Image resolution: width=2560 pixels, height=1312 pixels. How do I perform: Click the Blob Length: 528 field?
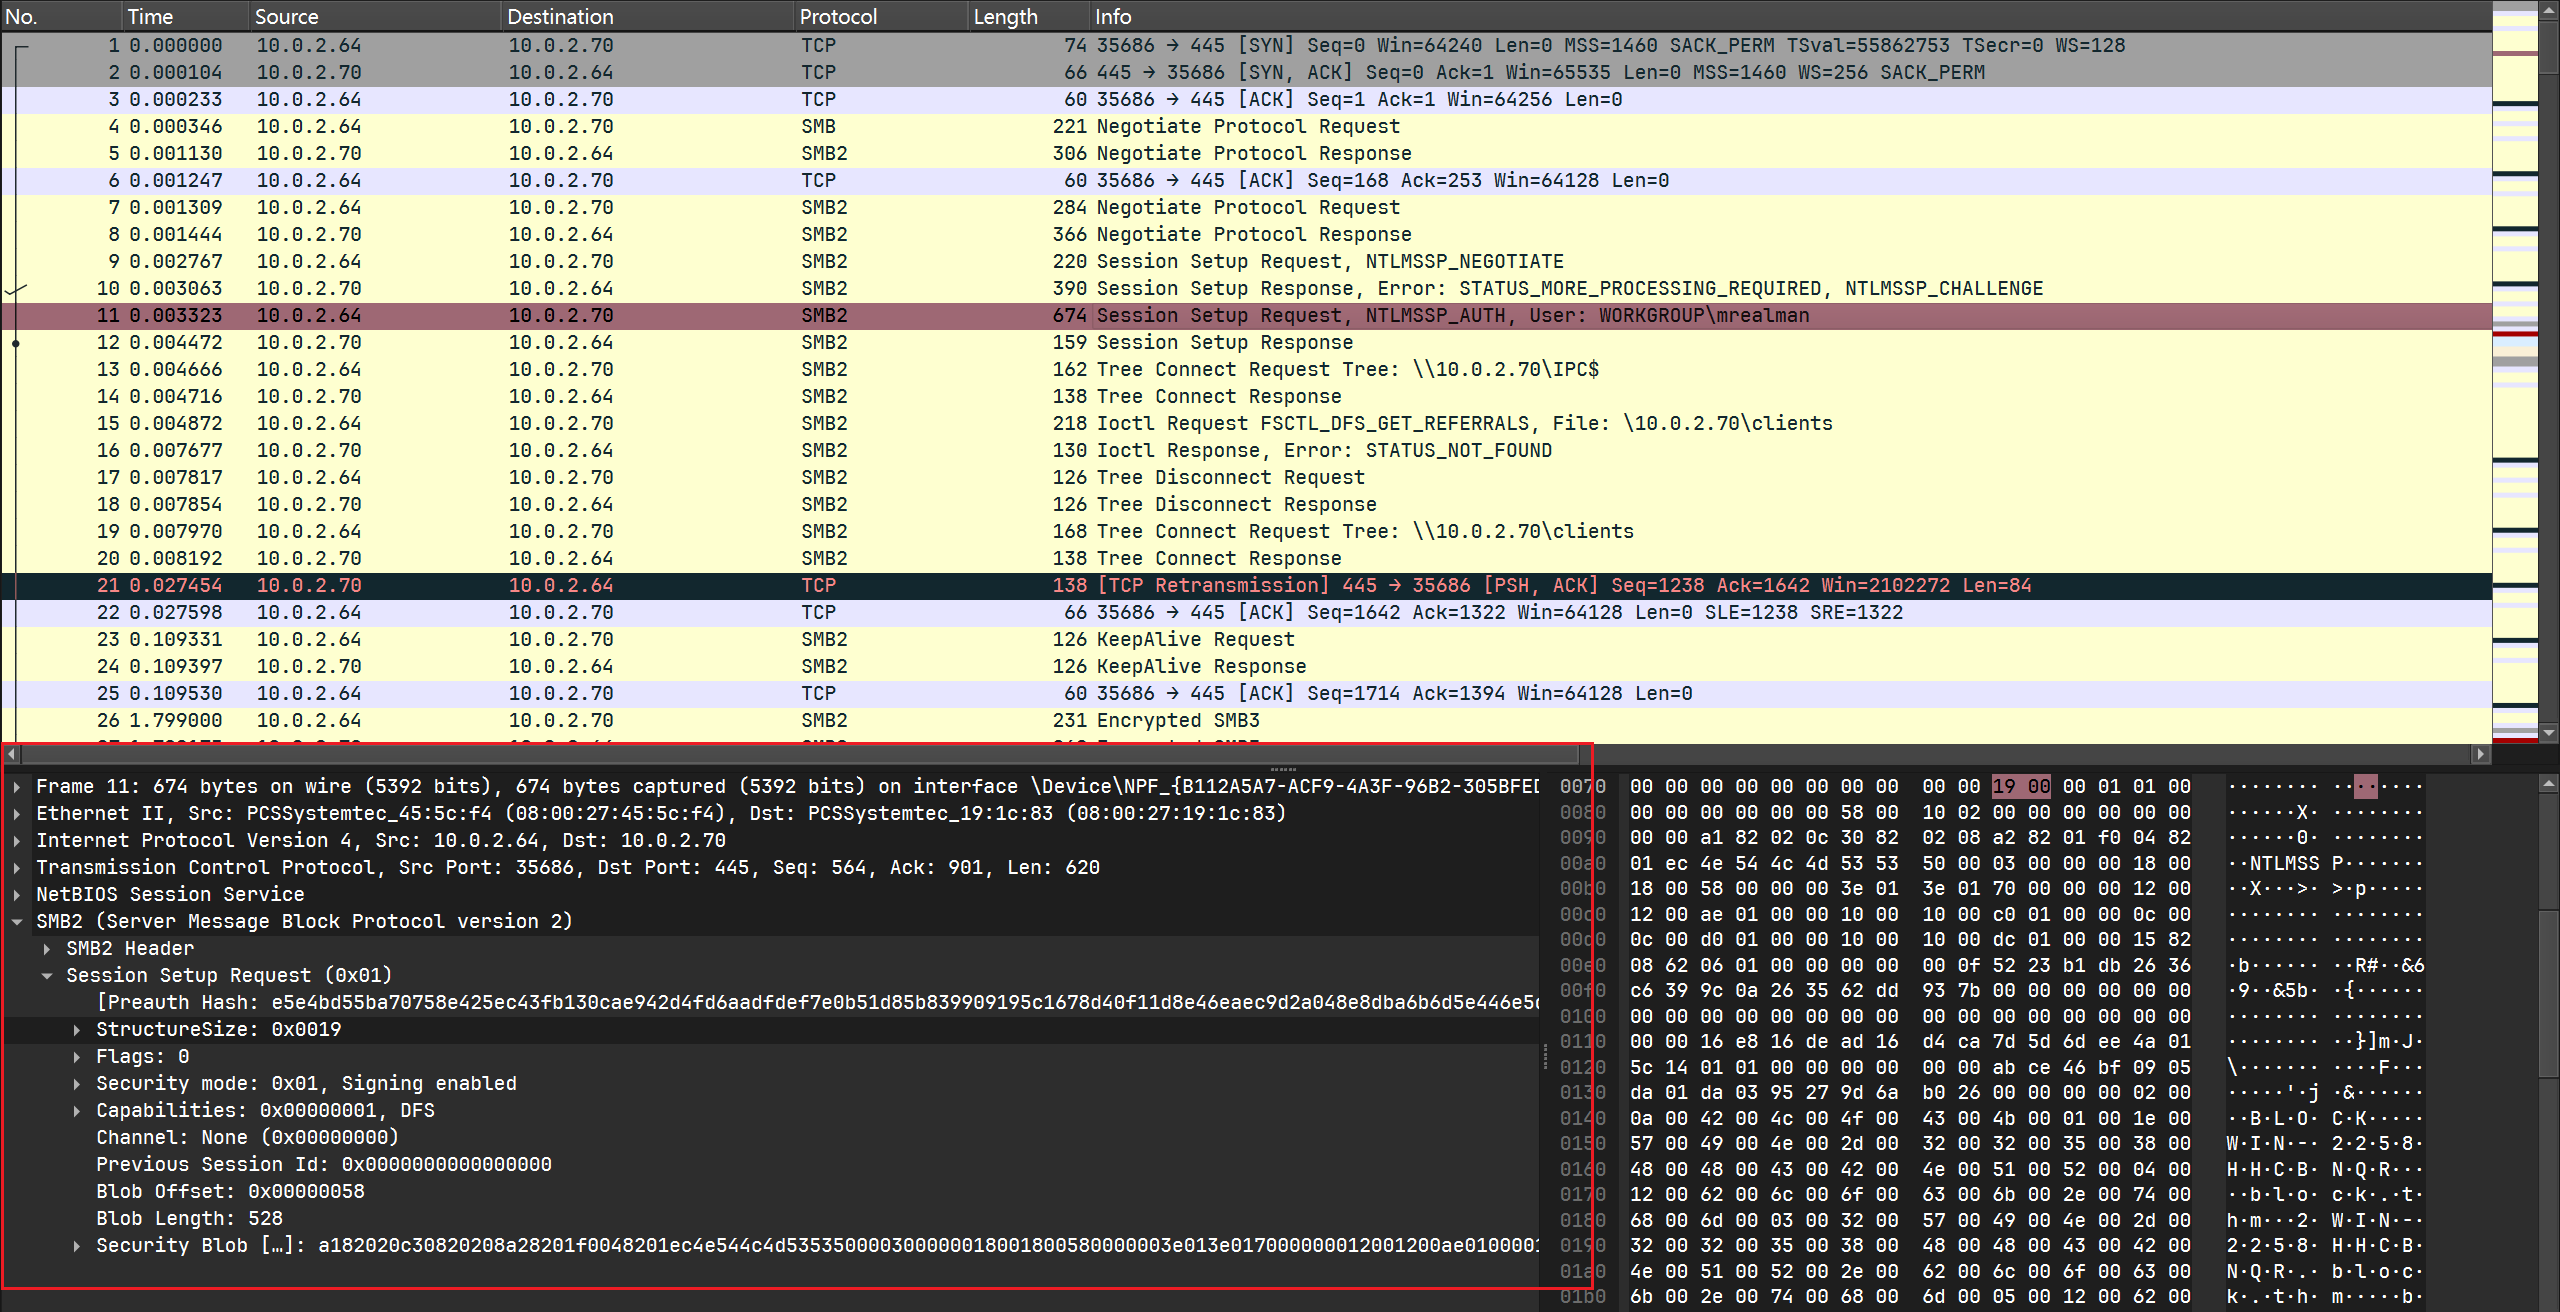[x=189, y=1219]
